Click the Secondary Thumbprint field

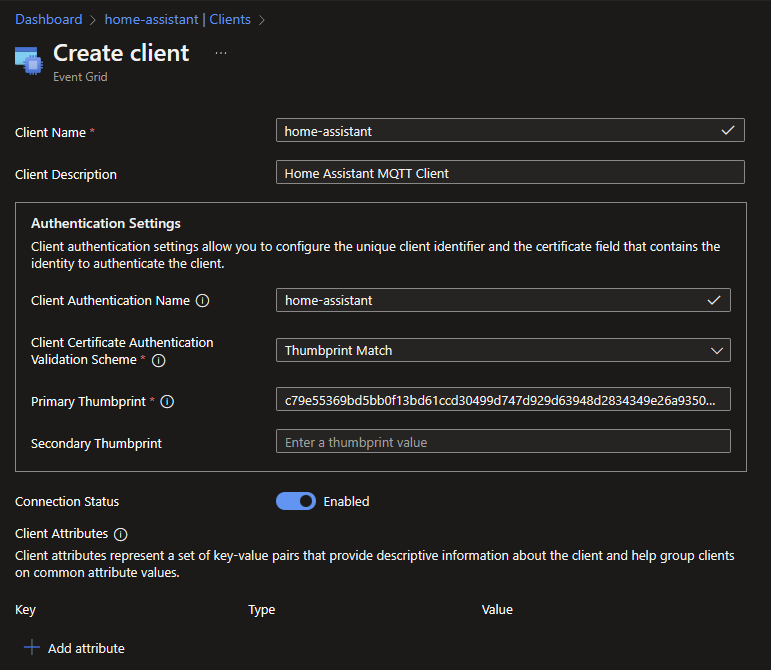tap(503, 441)
